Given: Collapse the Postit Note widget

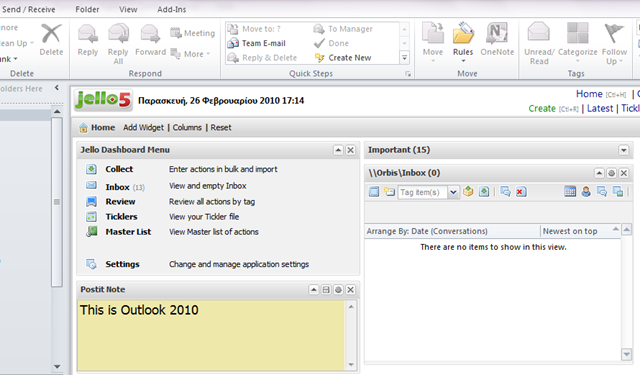Looking at the screenshot, I should pyautogui.click(x=313, y=290).
